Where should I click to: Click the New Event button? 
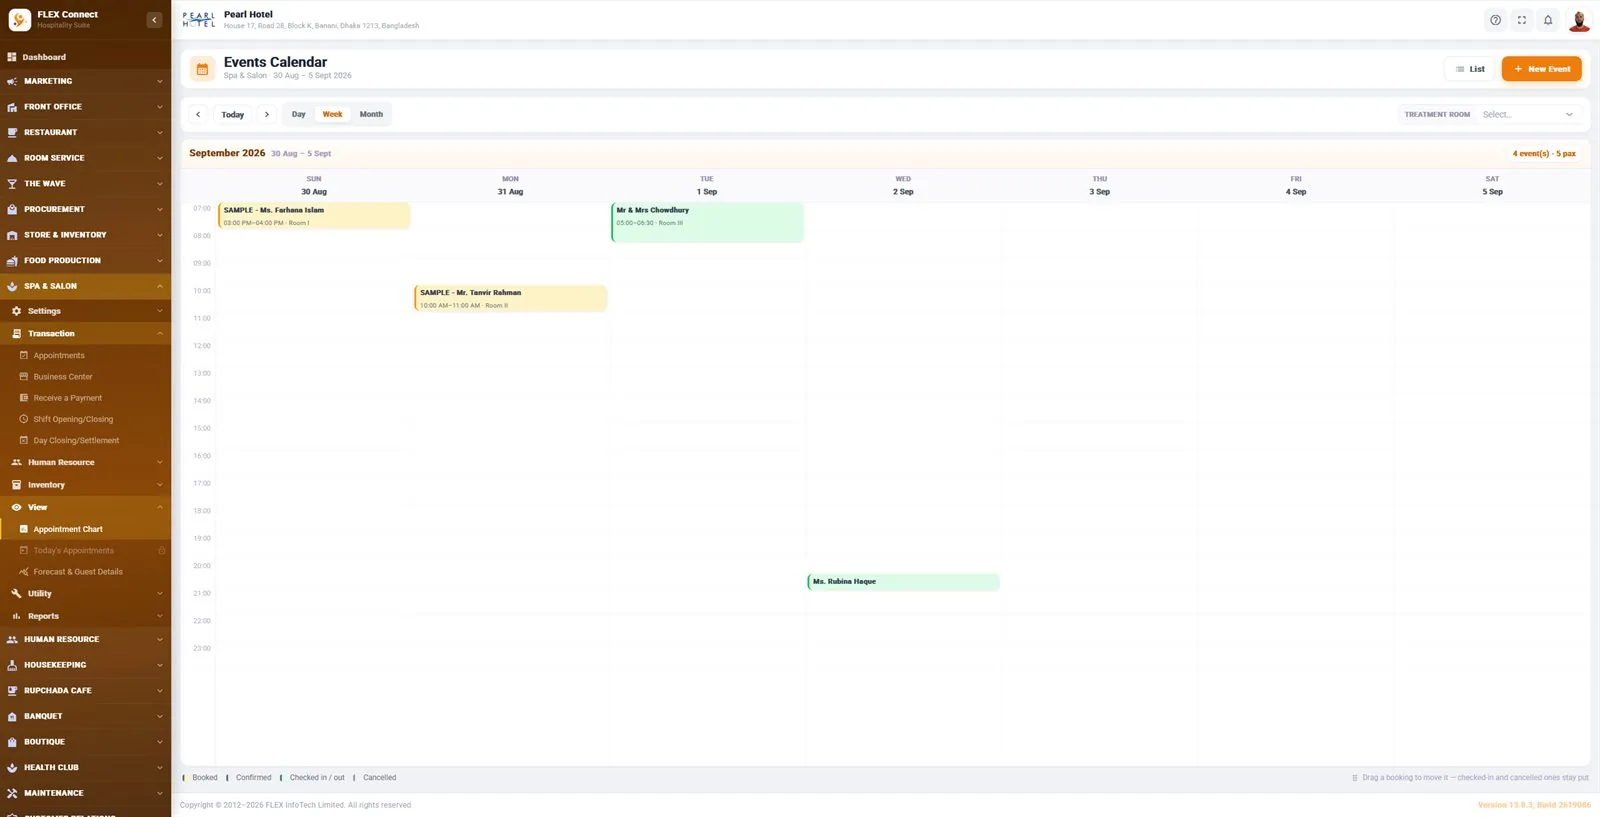(1541, 69)
